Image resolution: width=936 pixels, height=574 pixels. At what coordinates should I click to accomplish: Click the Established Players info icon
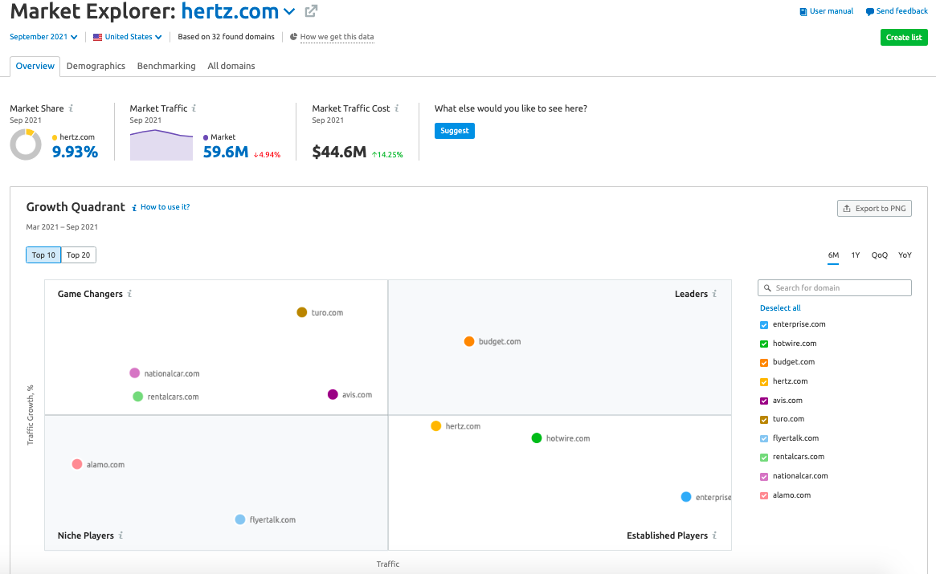coord(715,535)
